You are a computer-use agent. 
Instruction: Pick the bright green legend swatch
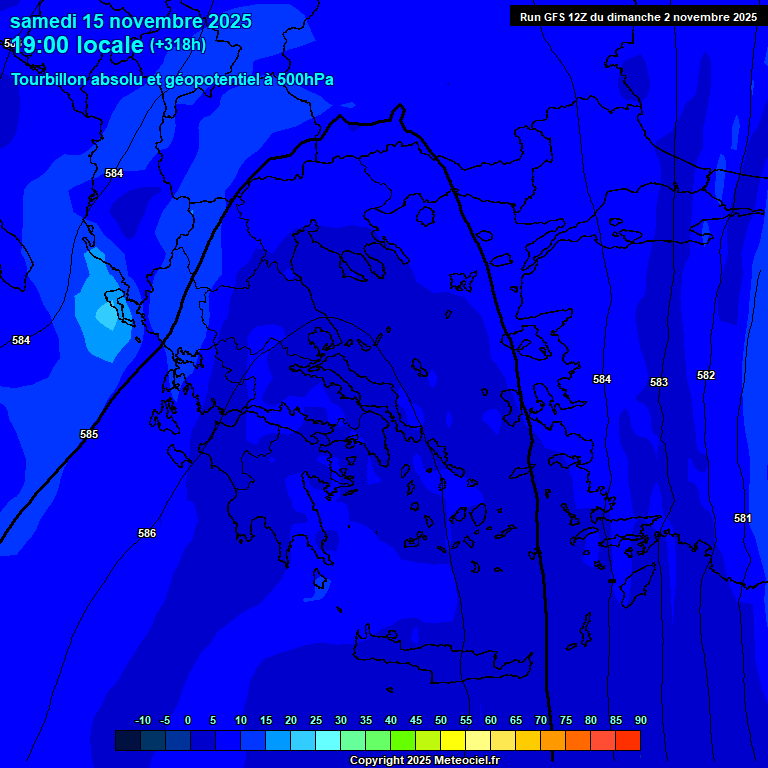click(x=403, y=741)
